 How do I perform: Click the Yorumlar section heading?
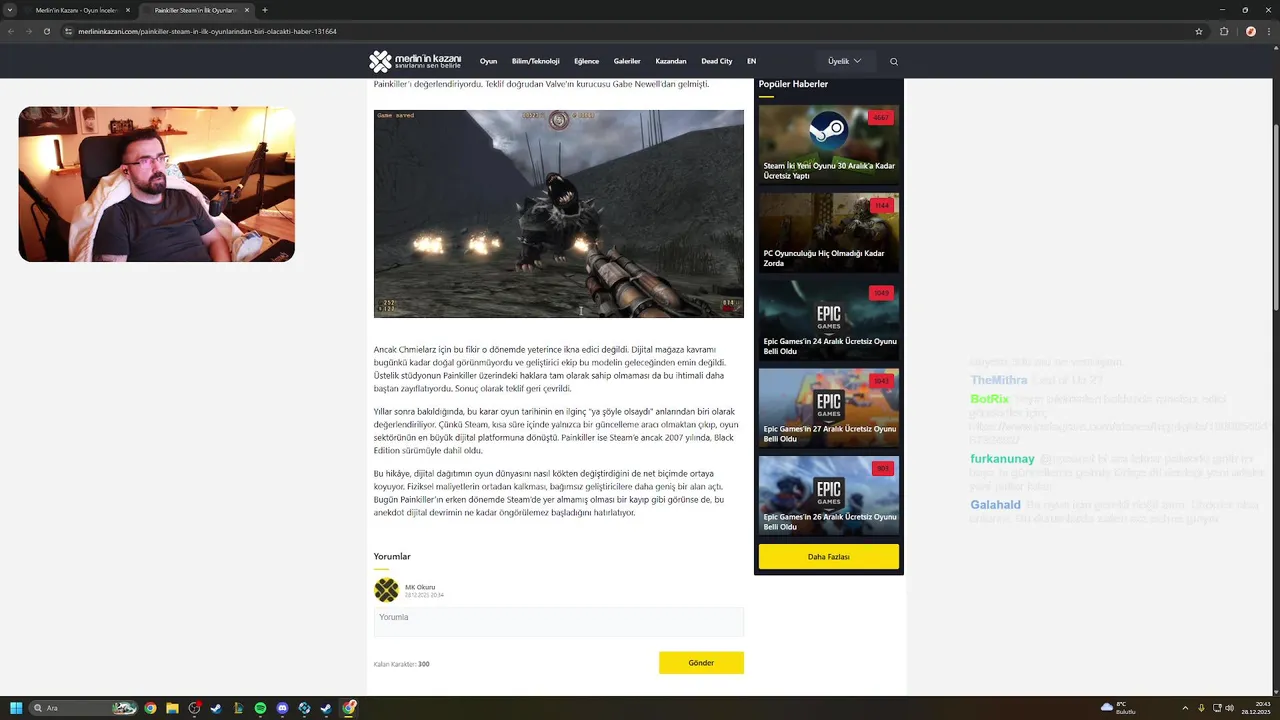392,556
